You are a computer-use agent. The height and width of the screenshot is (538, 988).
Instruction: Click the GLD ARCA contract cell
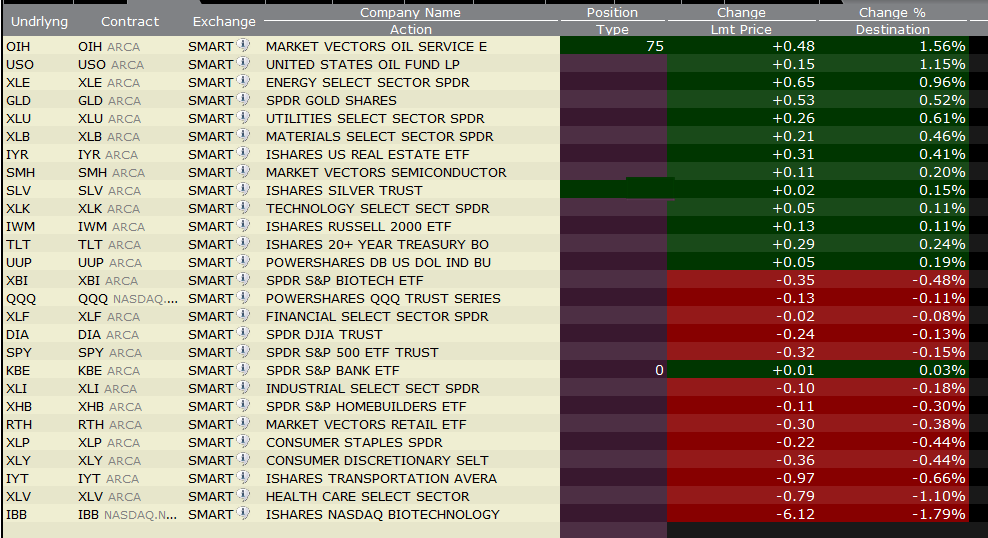[x=109, y=101]
